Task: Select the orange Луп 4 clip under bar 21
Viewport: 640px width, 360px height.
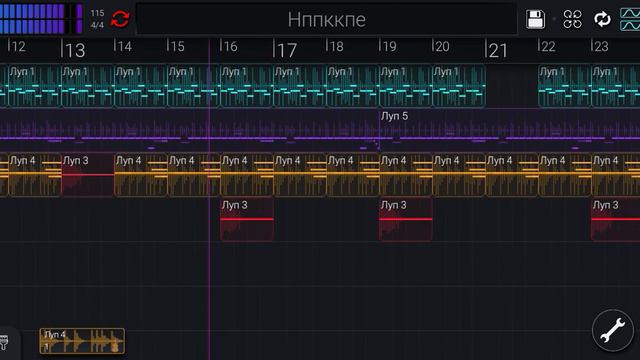Action: tap(512, 175)
